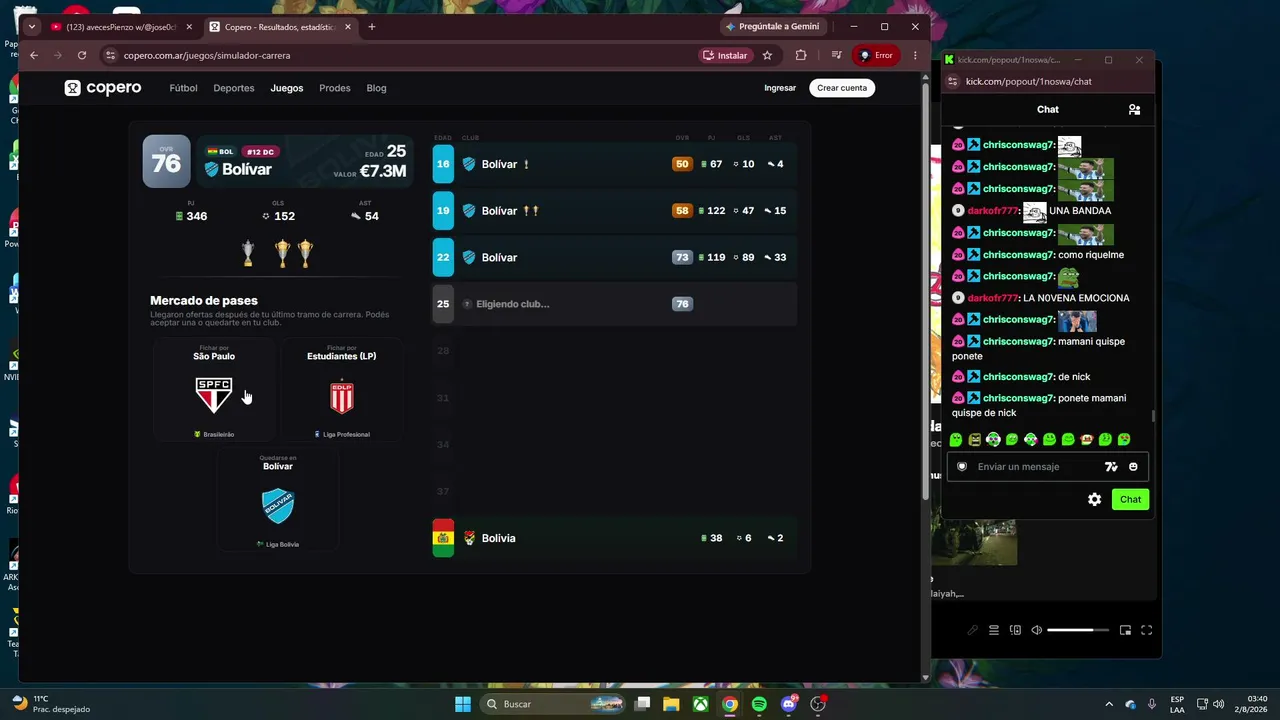Click the 'Eligiendo club...' row
1280x720 pixels.
point(614,304)
